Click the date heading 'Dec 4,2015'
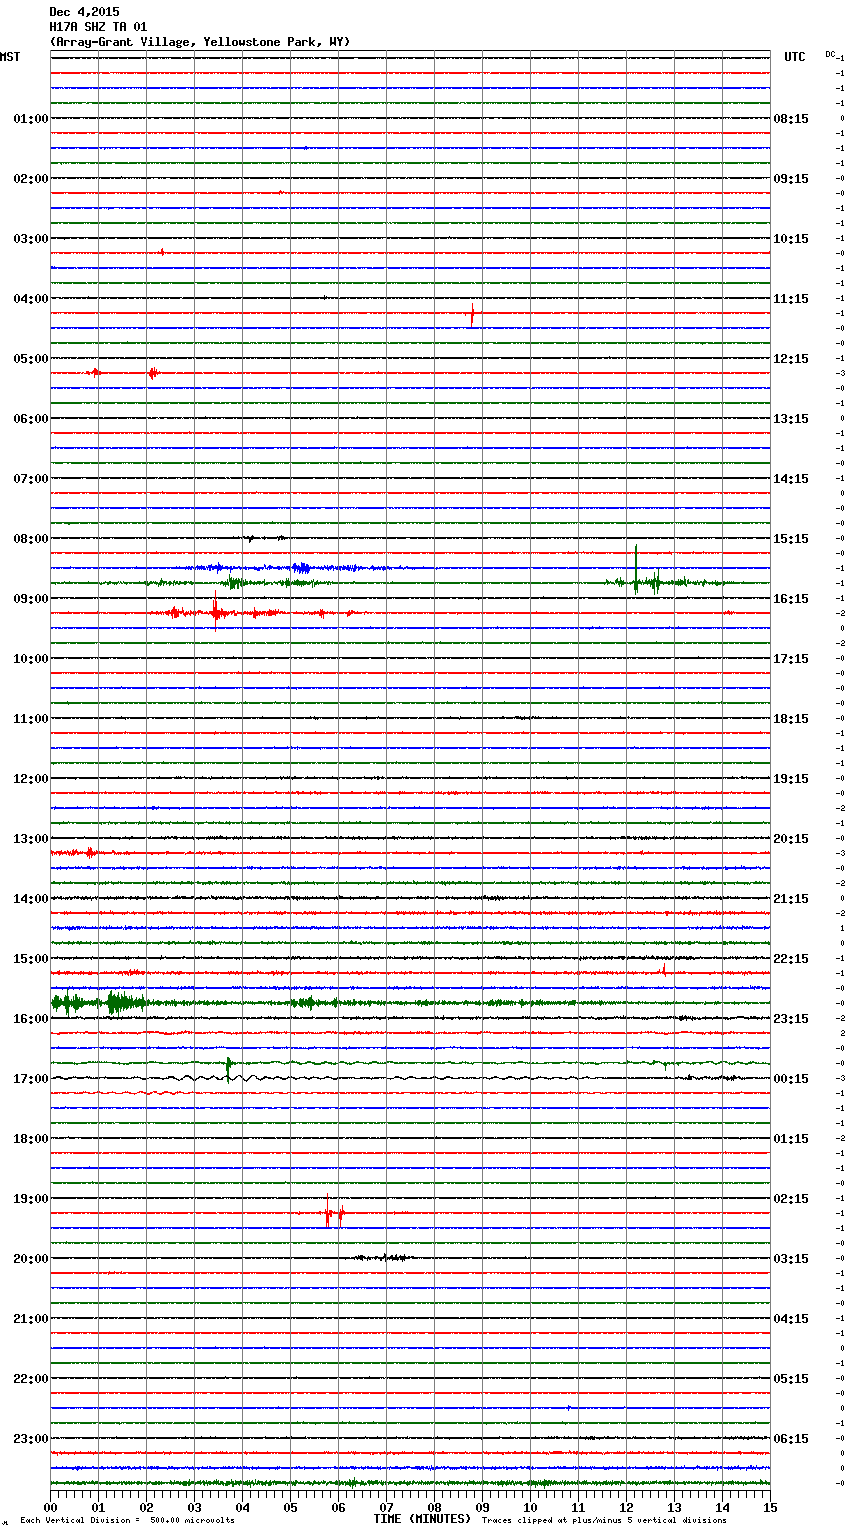The image size is (850, 1534). [84, 12]
